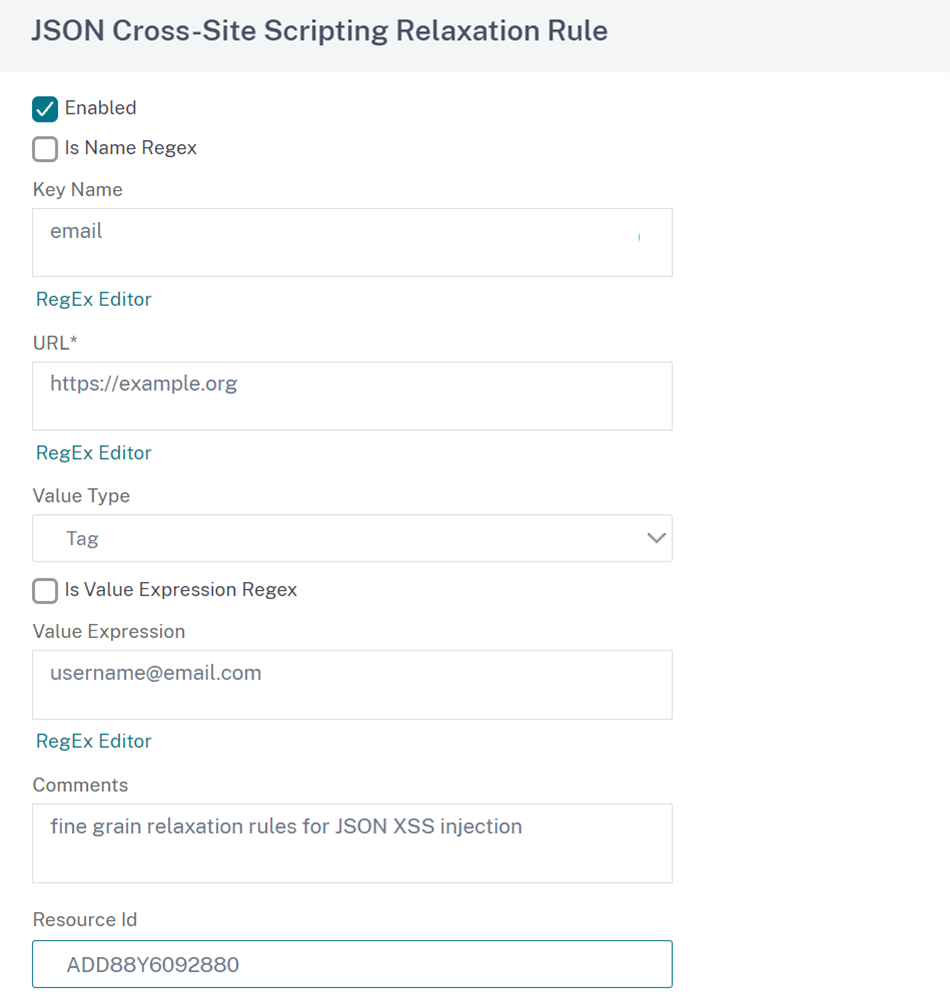The width and height of the screenshot is (950, 996).
Task: Select the Comments text area
Action: pos(352,844)
